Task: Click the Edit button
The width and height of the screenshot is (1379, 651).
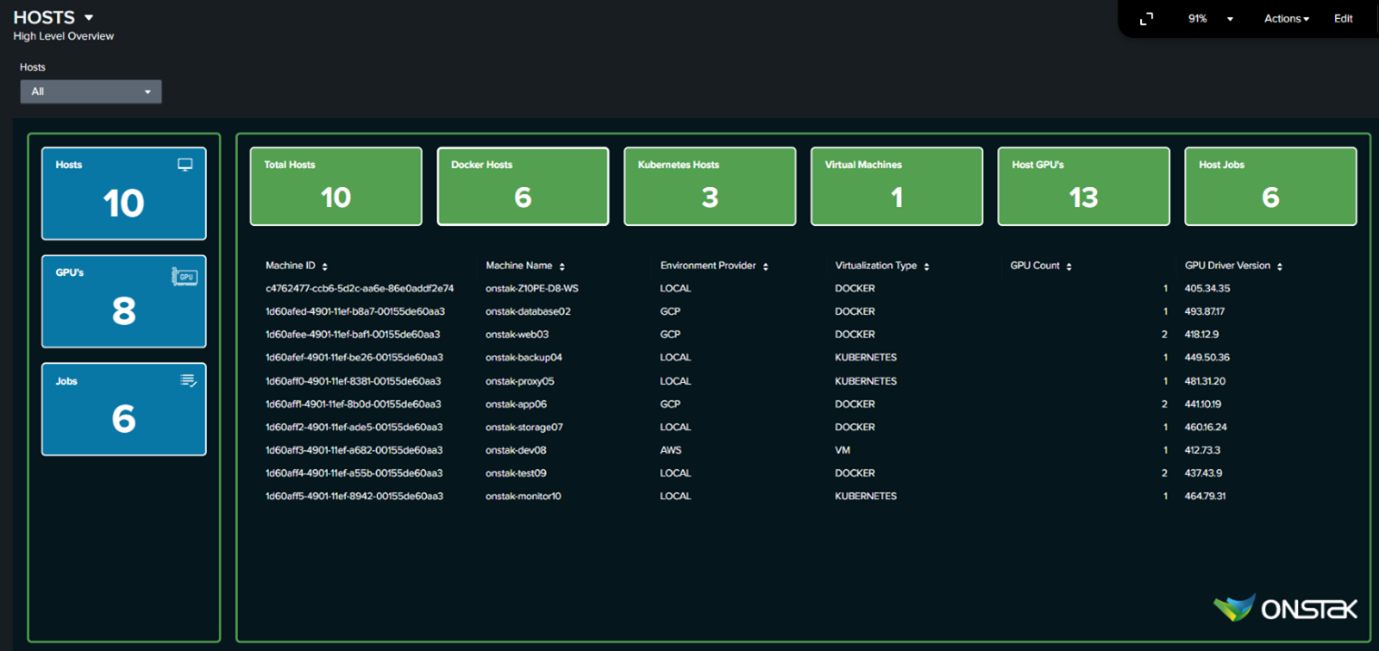Action: tap(1343, 19)
